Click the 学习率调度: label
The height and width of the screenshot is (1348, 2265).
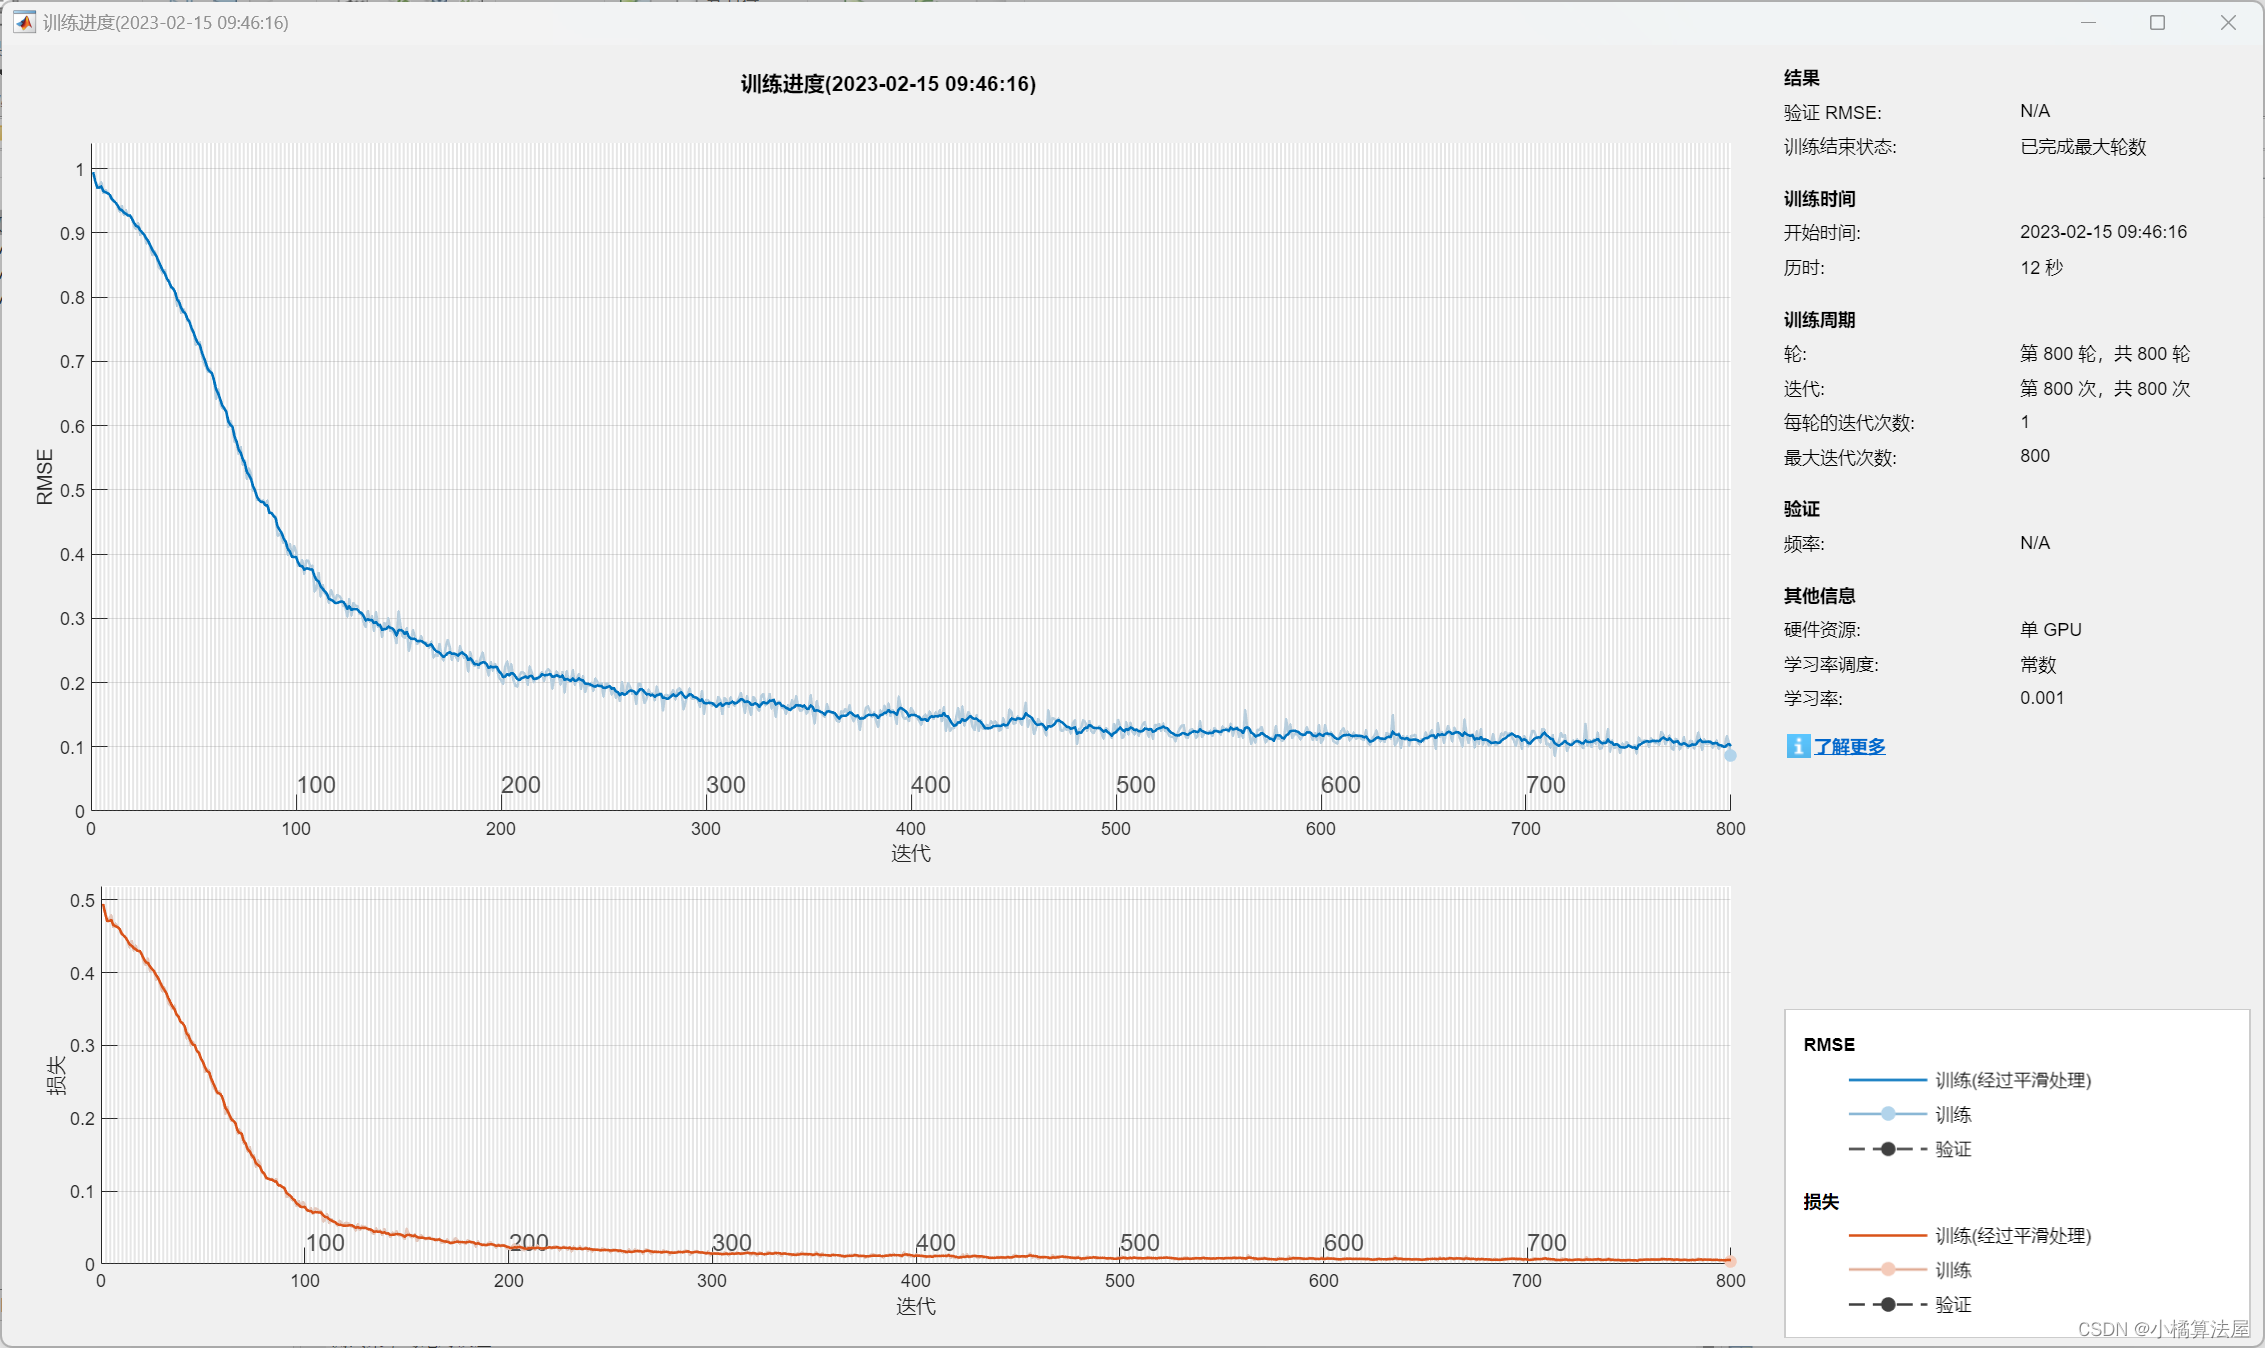(1831, 665)
